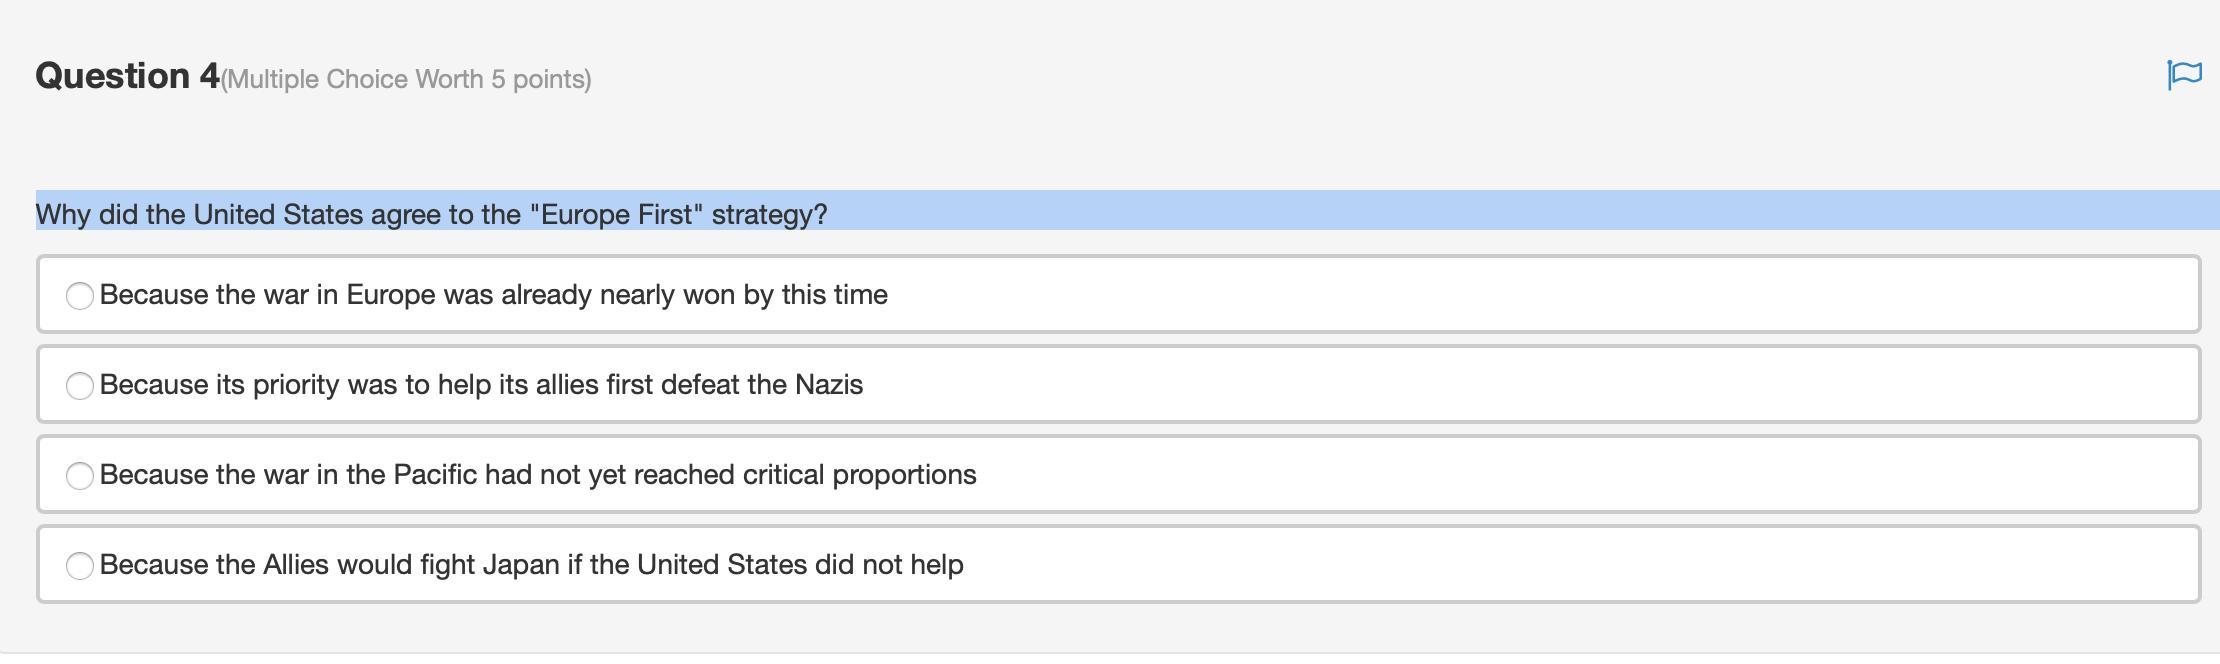Viewport: 2220px width, 664px height.
Task: Click the 'Multiple Choice Worth 5 points' label
Action: click(406, 80)
